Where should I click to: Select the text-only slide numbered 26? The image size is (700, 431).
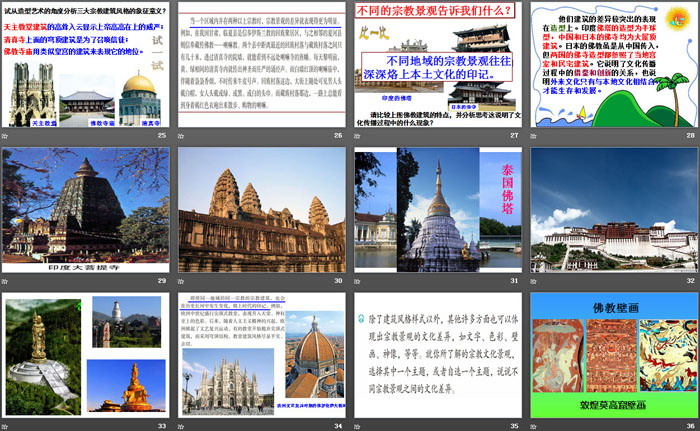[x=262, y=65]
